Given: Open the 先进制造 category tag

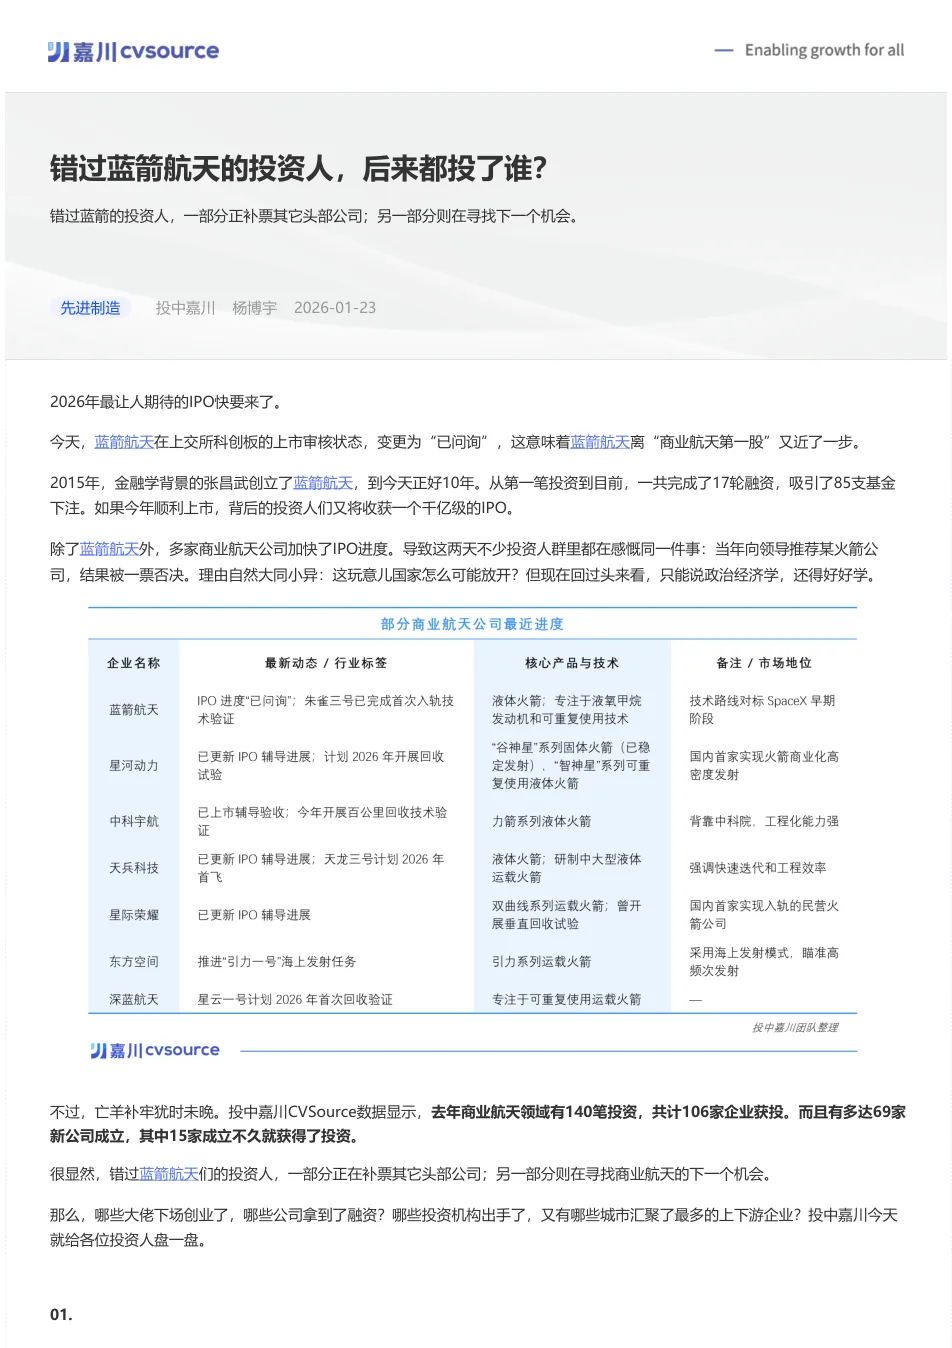Looking at the screenshot, I should [90, 308].
